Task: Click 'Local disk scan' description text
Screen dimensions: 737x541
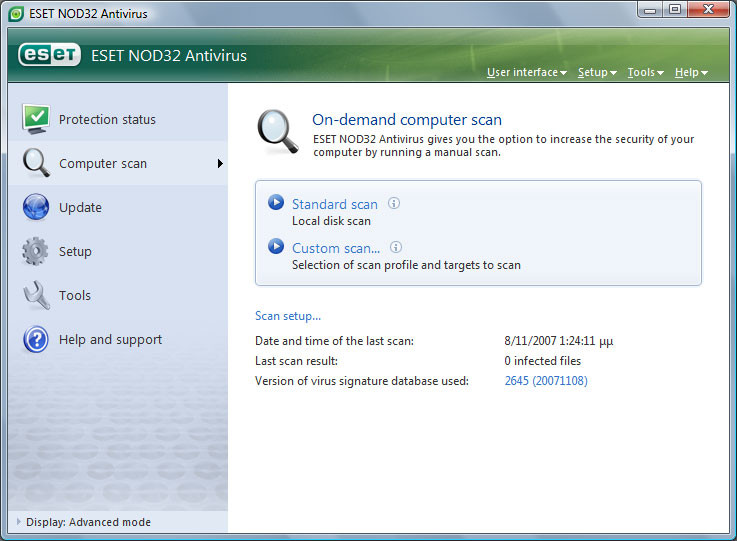Action: tap(331, 221)
